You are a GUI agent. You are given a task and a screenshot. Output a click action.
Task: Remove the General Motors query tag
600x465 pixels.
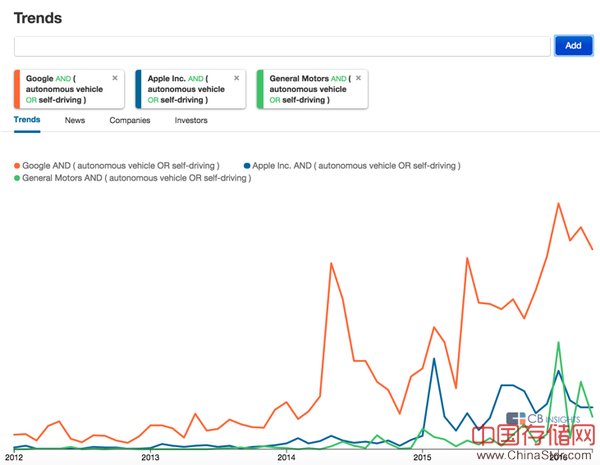(358, 78)
